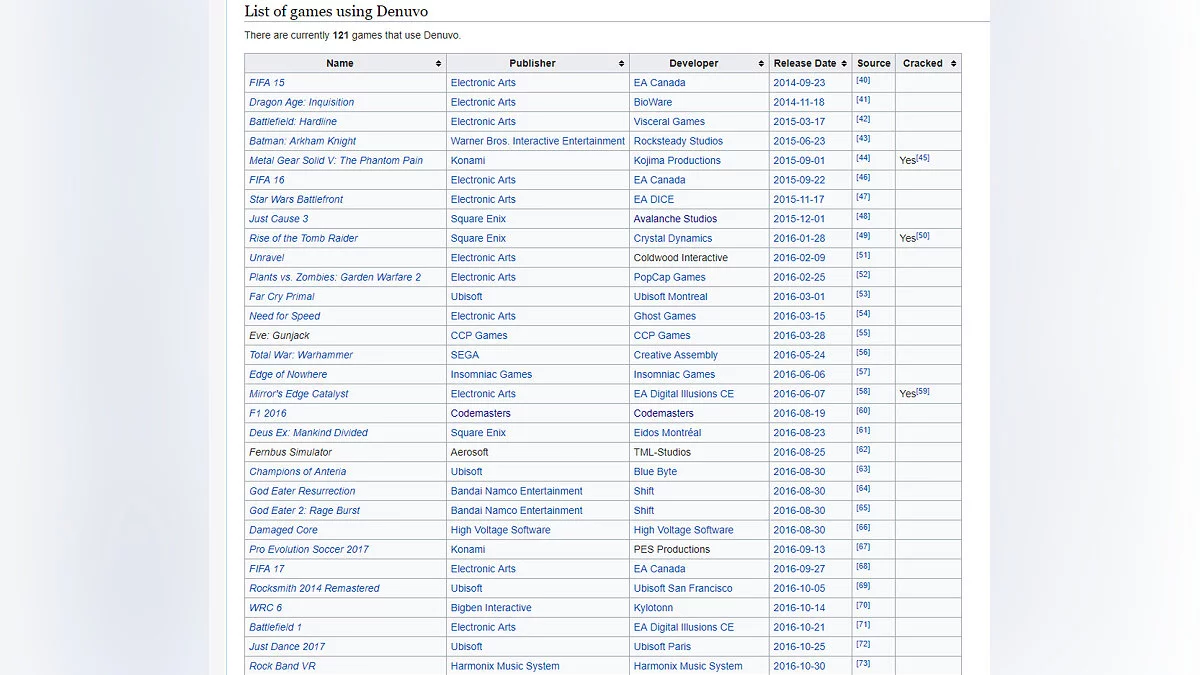1200x675 pixels.
Task: Open Ubisoft Montreal developer link
Action: [x=671, y=297]
